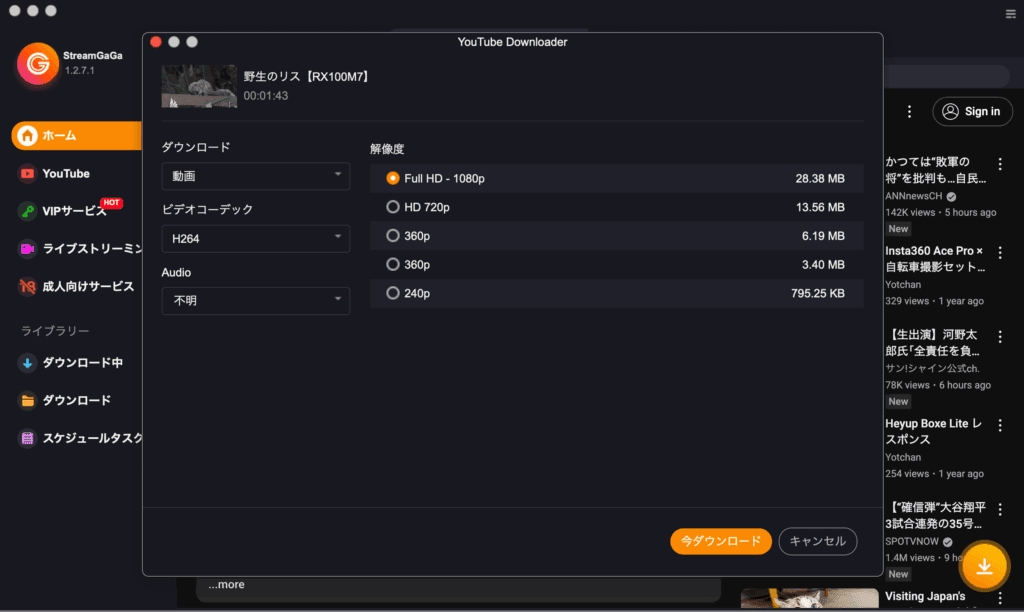Click the Home house icon in sidebar
Image resolution: width=1024 pixels, height=612 pixels.
coord(27,135)
